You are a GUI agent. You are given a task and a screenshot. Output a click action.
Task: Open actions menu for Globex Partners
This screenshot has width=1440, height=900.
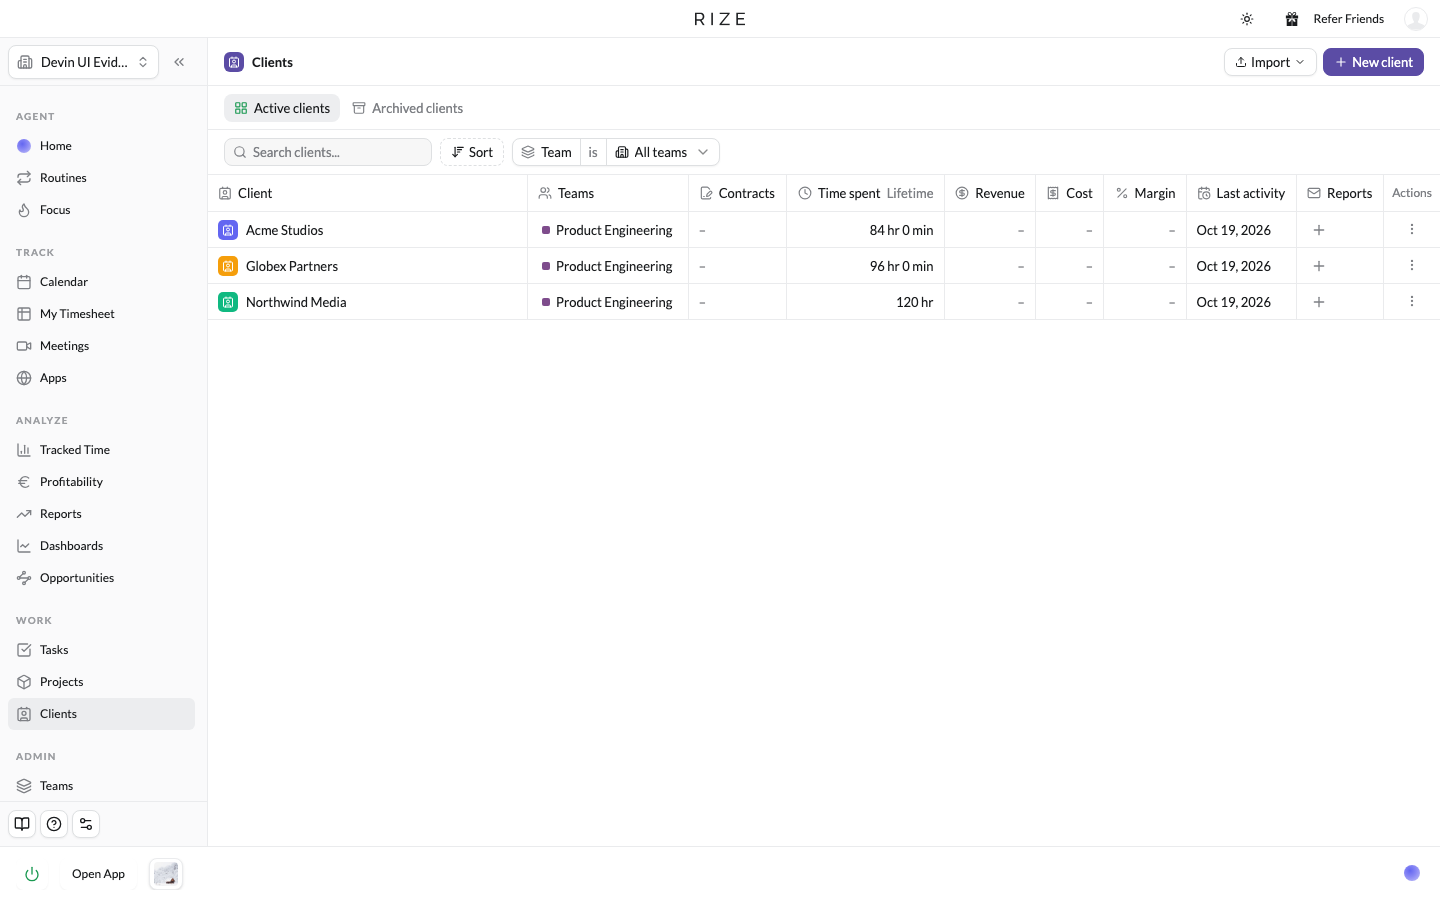click(1412, 266)
